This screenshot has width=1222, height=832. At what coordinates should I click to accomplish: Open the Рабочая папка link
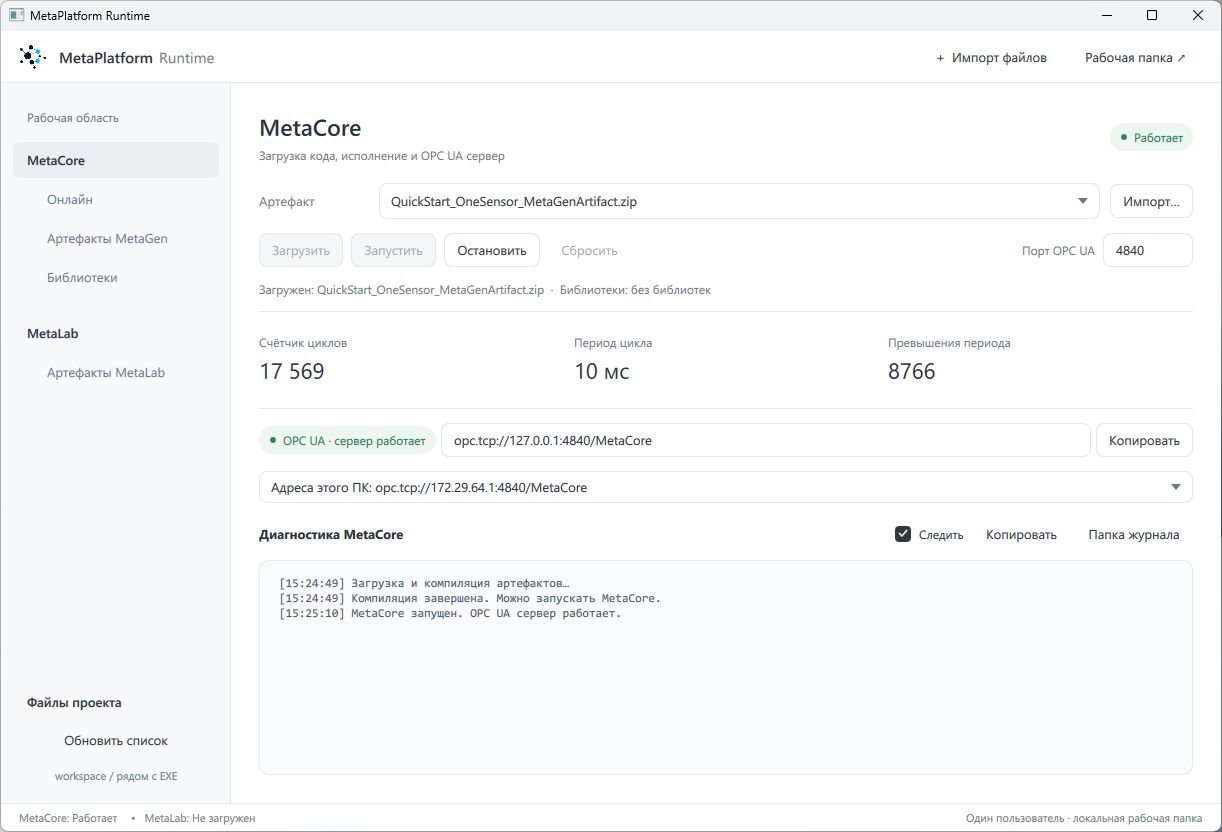[x=1135, y=57]
